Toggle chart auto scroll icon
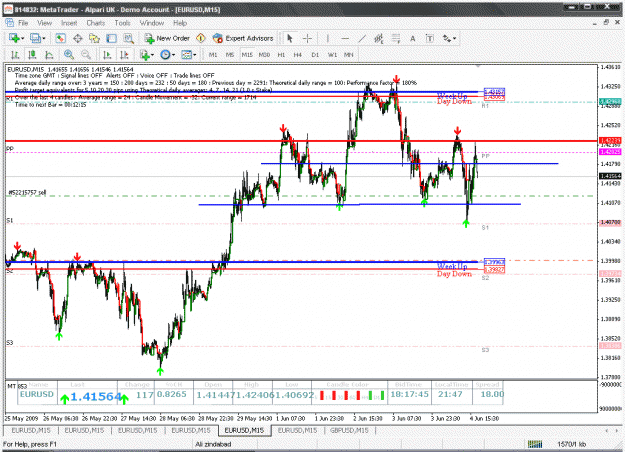Viewport: 625px width, 452px height. click(107, 55)
